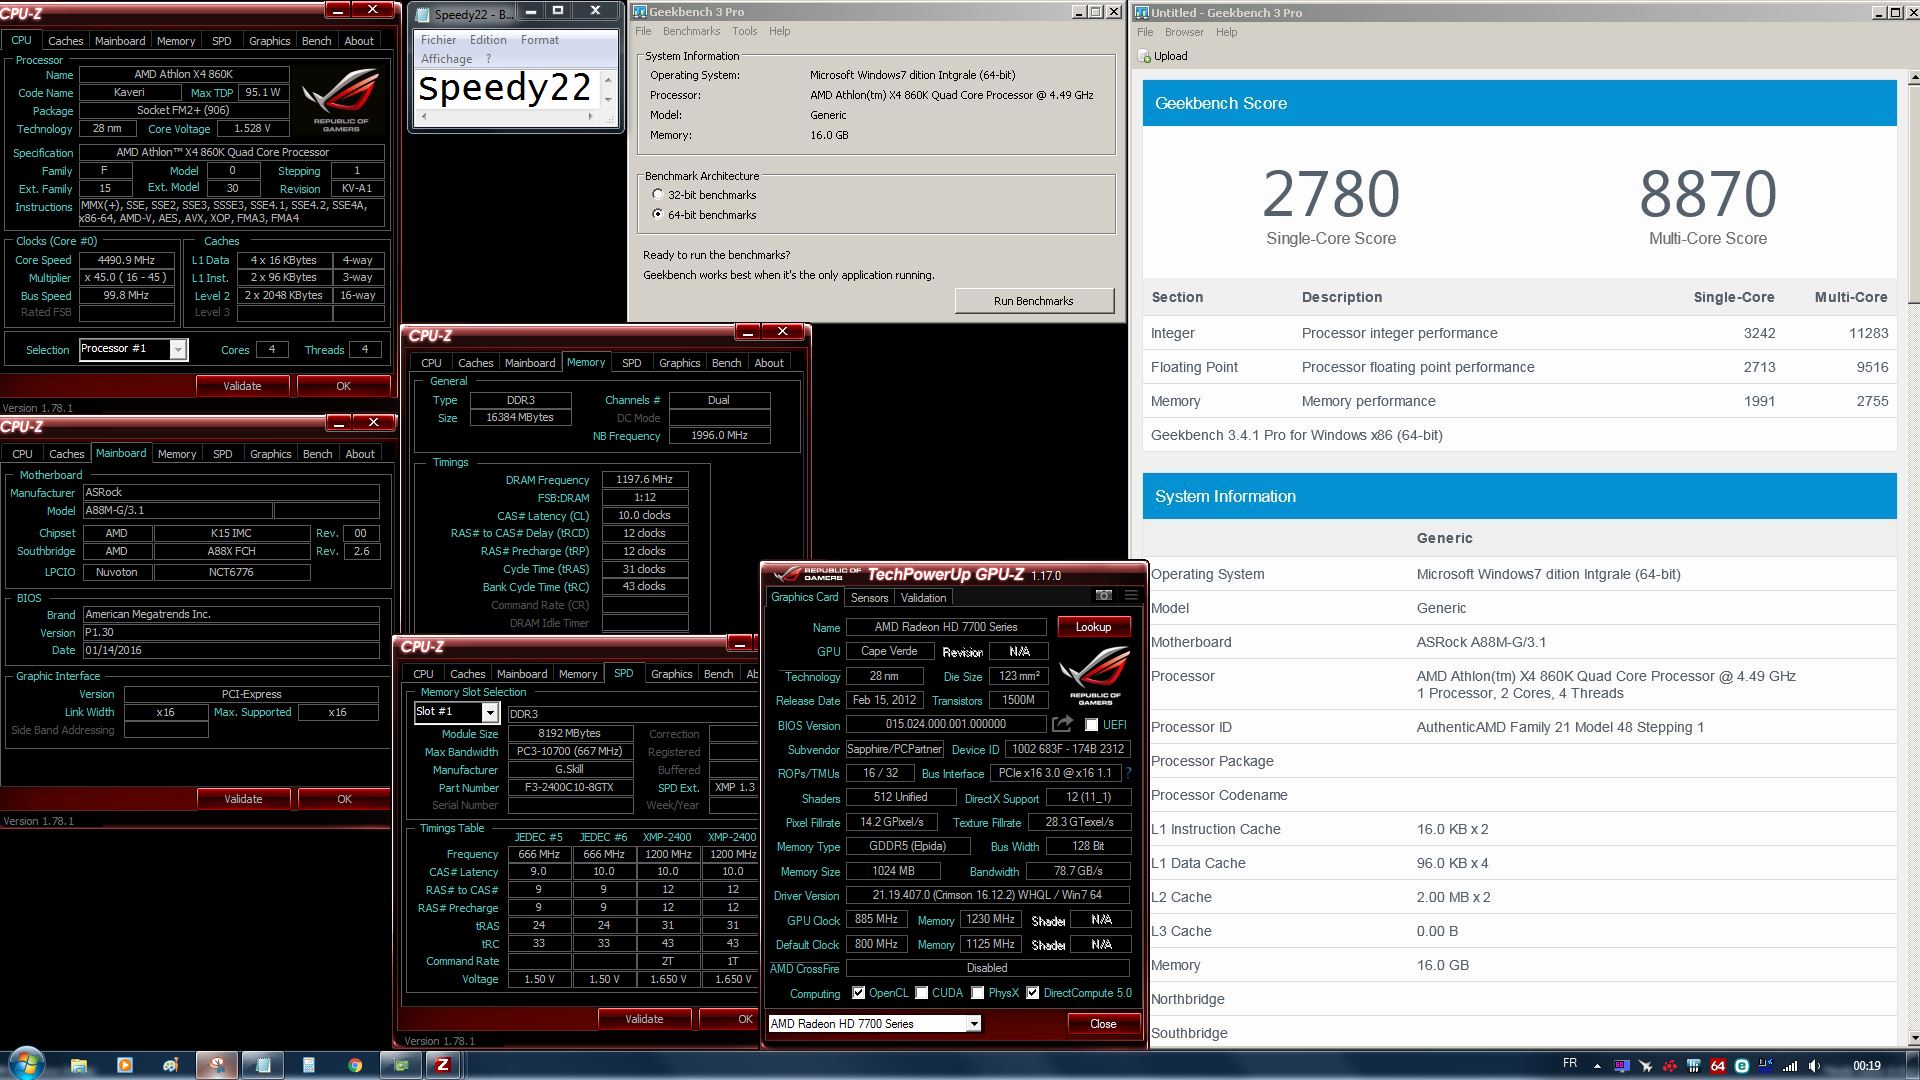Click the red 64 tray icon
Viewport: 1920px width, 1080px height.
click(1718, 1066)
